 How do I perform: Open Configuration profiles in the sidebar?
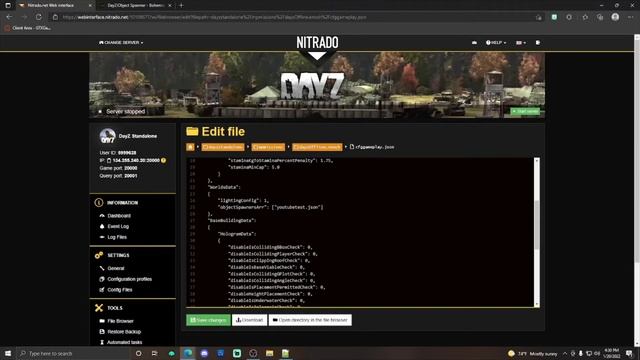[x=129, y=279]
